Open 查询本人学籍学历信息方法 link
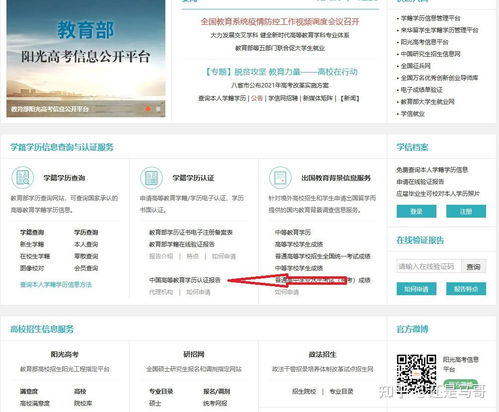Screen dimensions: 499x412 56,285
